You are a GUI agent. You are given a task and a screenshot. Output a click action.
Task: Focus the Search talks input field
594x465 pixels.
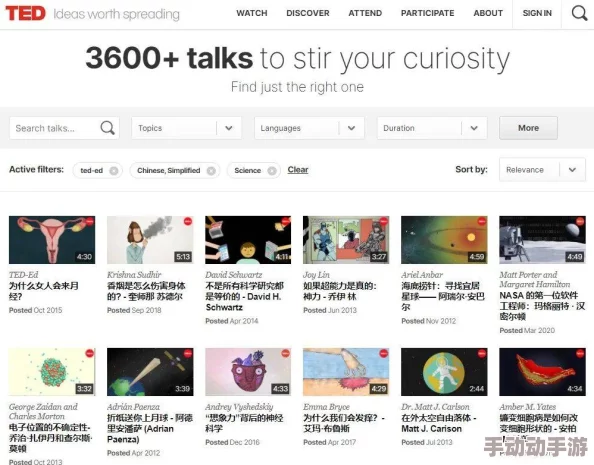tap(55, 128)
